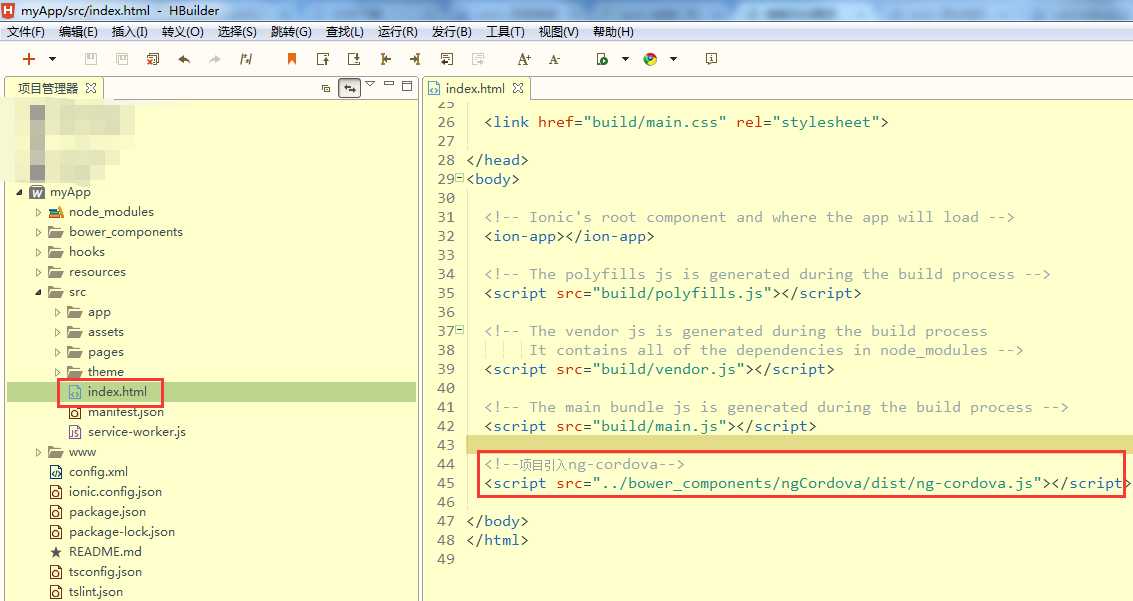Expand the resources folder
This screenshot has width=1133, height=601.
(x=38, y=272)
